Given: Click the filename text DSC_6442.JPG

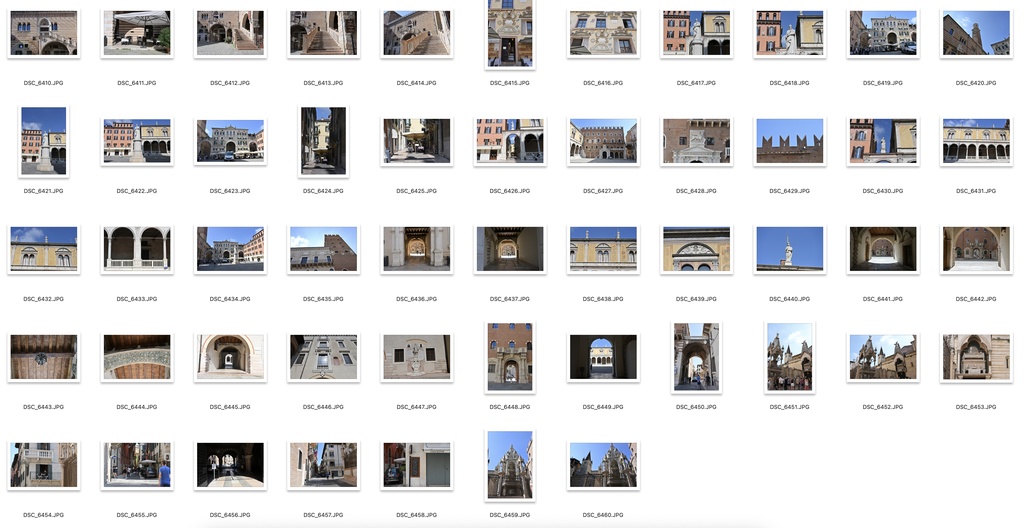Looking at the screenshot, I should 976,299.
